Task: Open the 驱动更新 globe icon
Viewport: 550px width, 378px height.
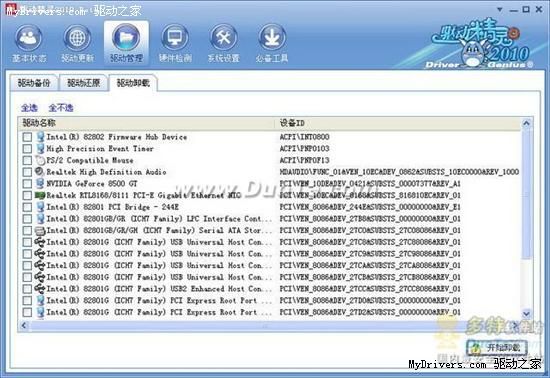Action: pyautogui.click(x=77, y=38)
